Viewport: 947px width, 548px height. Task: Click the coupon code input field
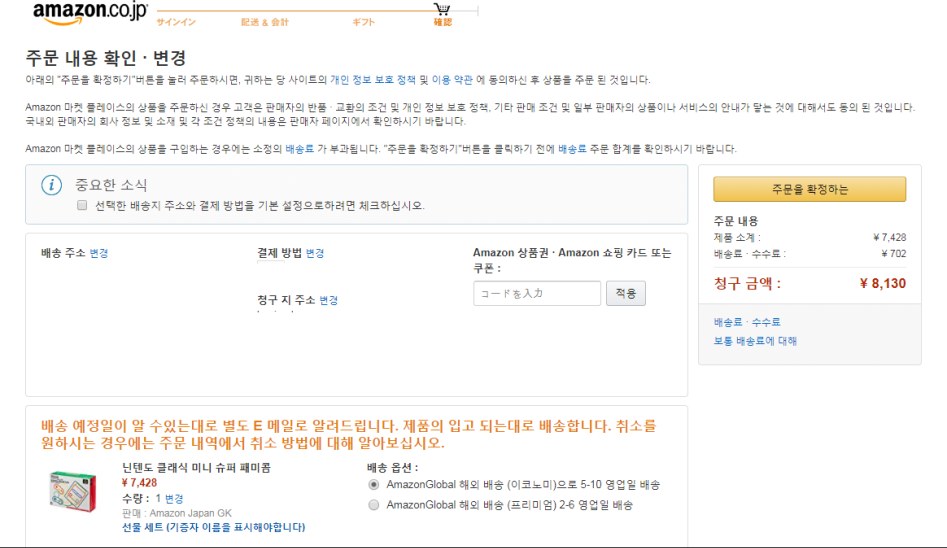click(537, 293)
